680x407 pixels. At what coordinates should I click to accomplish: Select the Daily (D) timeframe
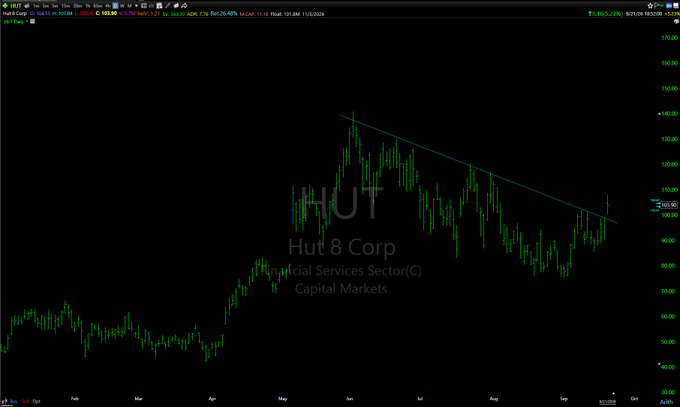coord(115,6)
